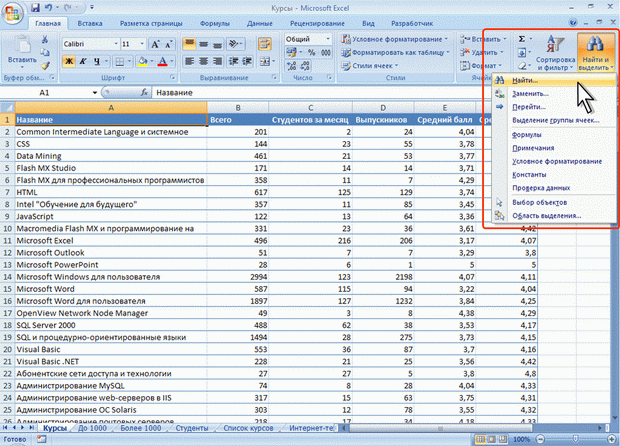Align text to the top

189,43
